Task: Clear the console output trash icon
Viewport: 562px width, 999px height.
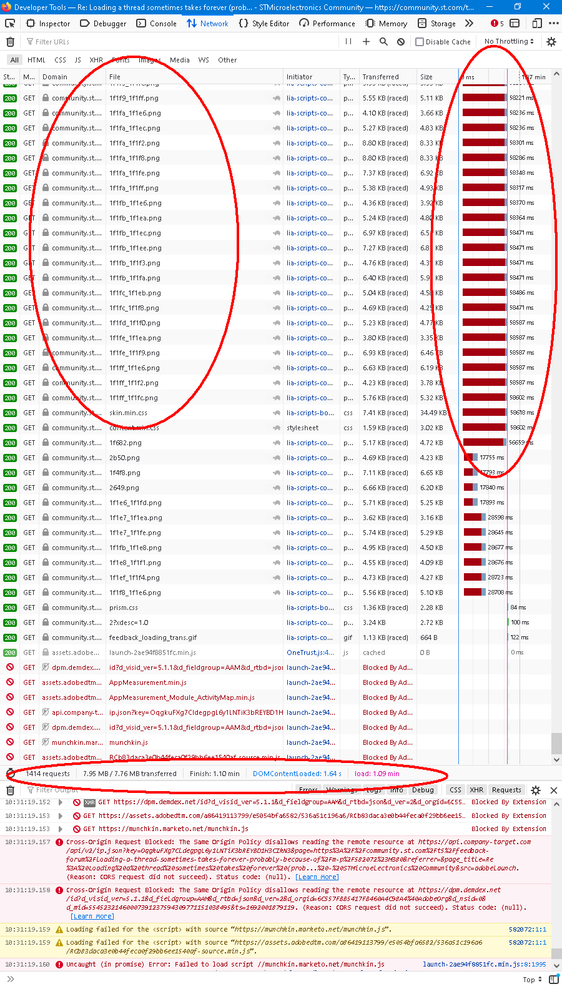Action: coord(10,790)
